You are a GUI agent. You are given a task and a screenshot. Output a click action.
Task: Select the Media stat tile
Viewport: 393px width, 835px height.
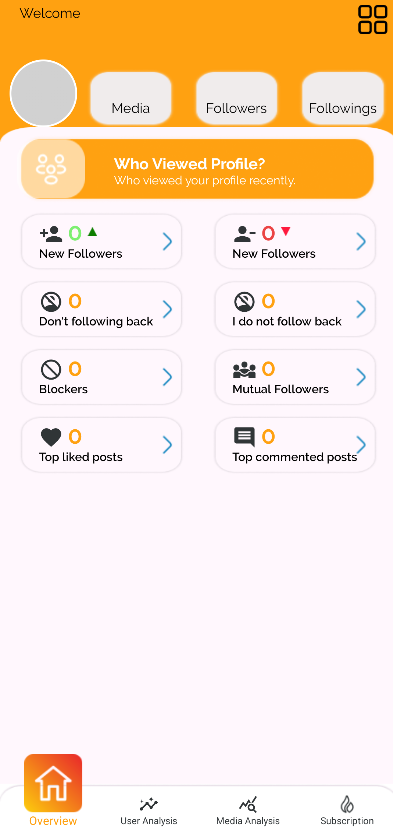pos(130,98)
